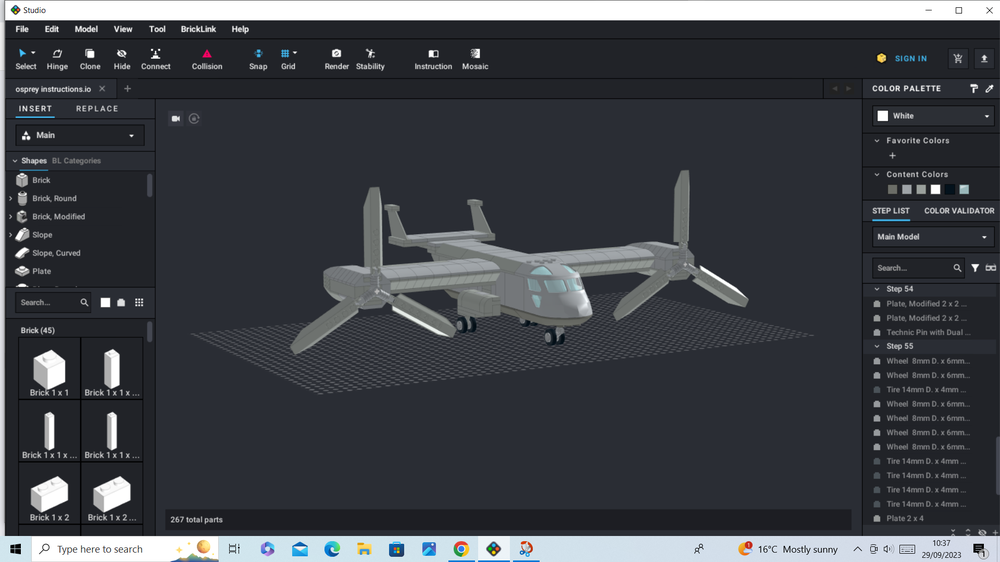
Task: Open Chrome from the taskbar
Action: (x=461, y=549)
